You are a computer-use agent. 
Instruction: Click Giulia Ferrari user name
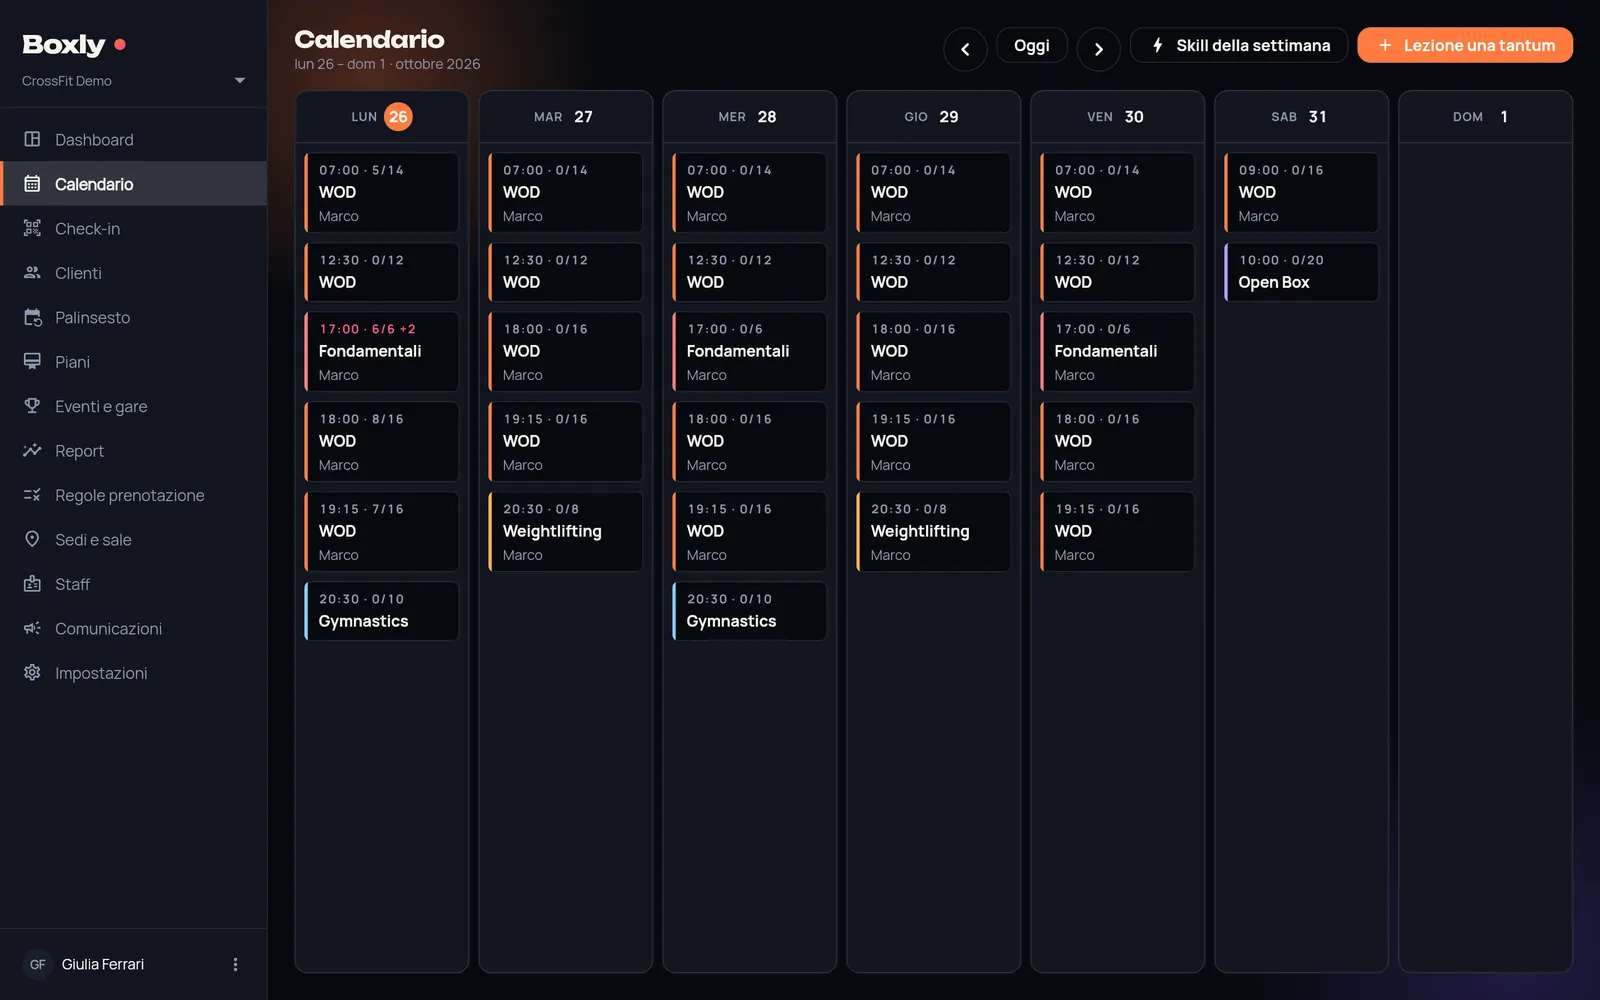coord(103,964)
